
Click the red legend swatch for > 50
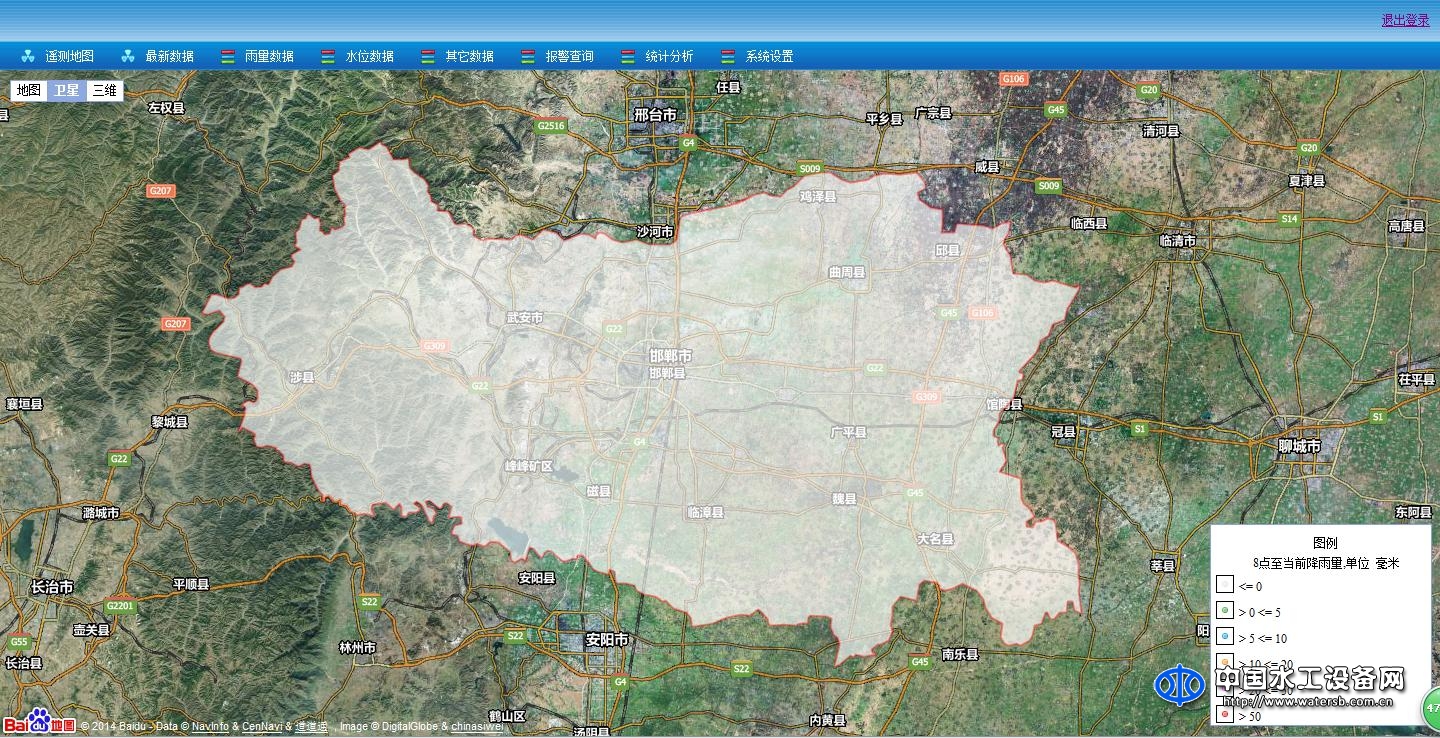1224,715
